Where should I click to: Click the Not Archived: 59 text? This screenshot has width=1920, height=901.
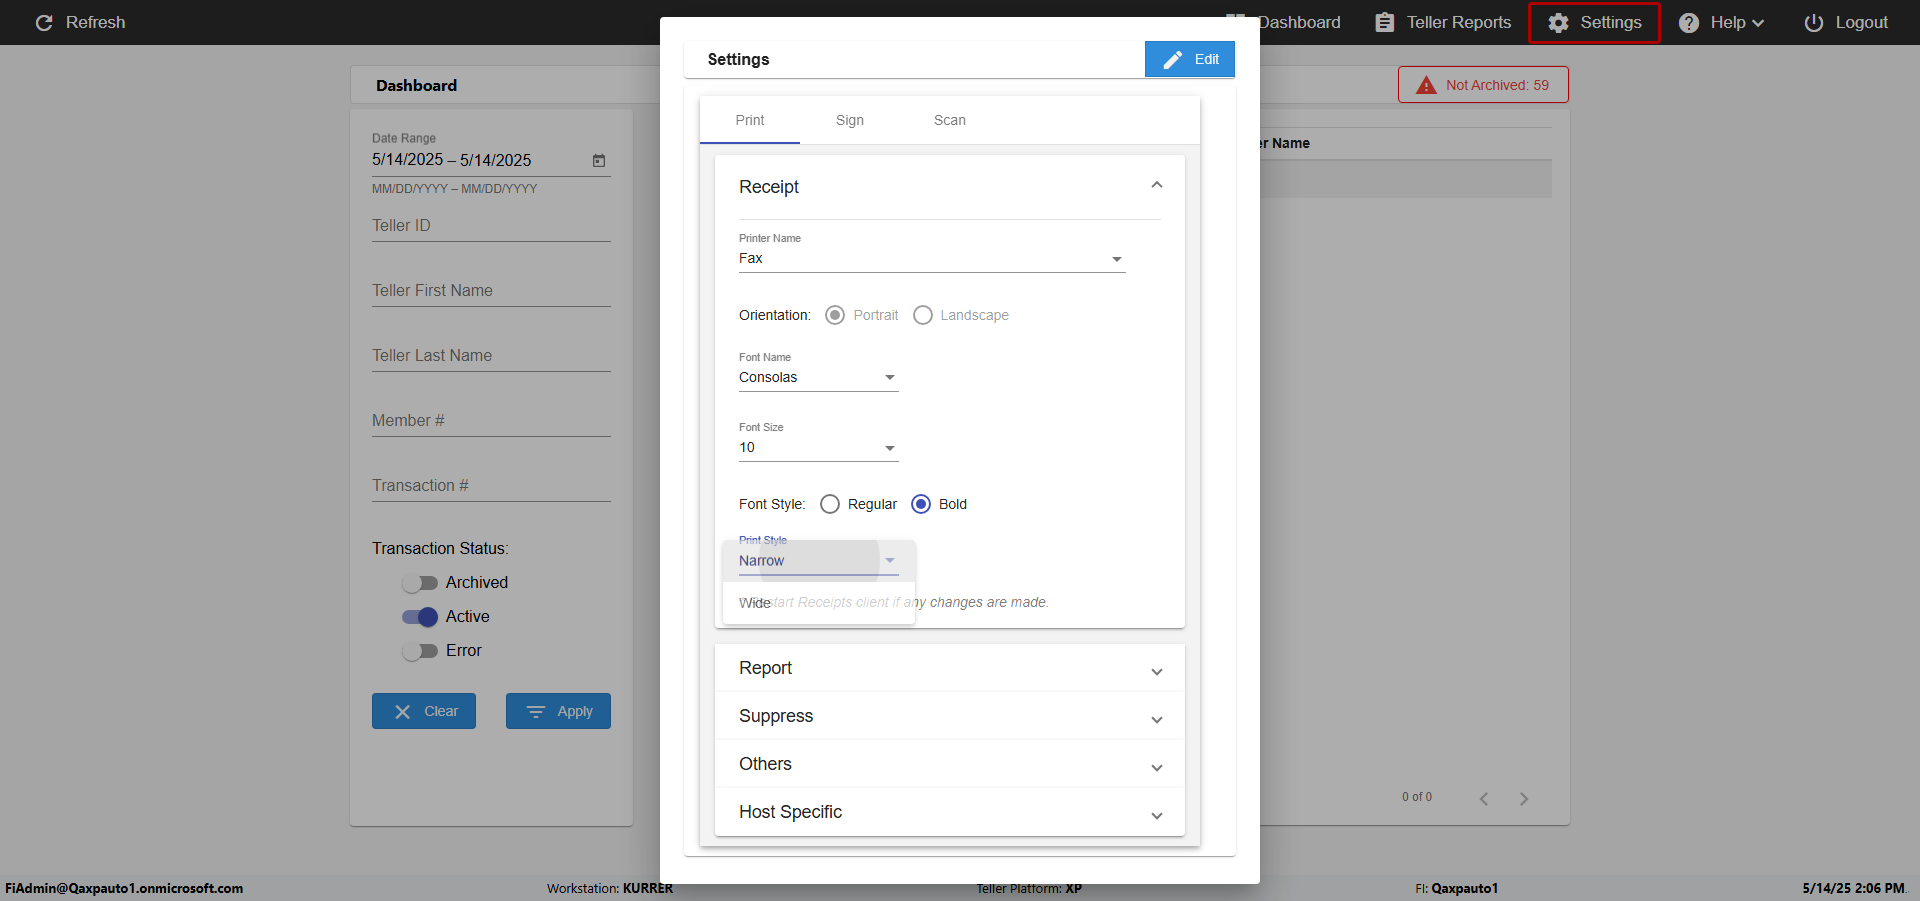pyautogui.click(x=1497, y=85)
